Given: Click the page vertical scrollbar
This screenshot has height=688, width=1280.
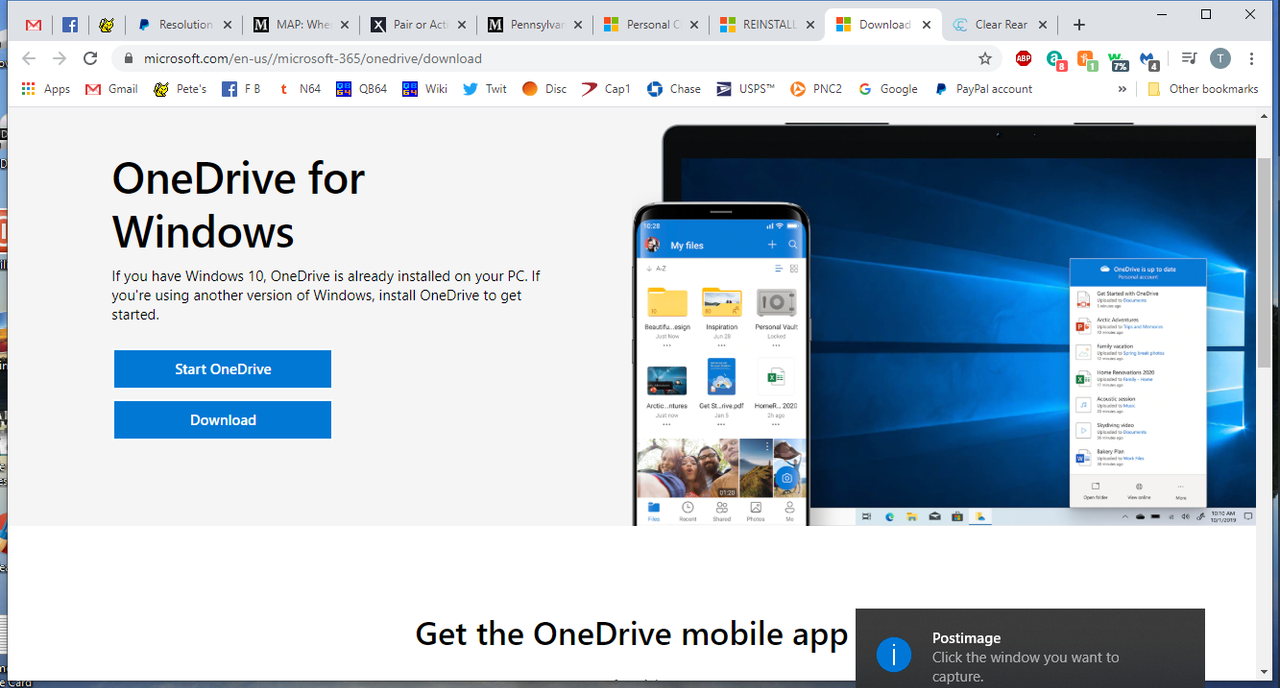Looking at the screenshot, I should (1264, 262).
